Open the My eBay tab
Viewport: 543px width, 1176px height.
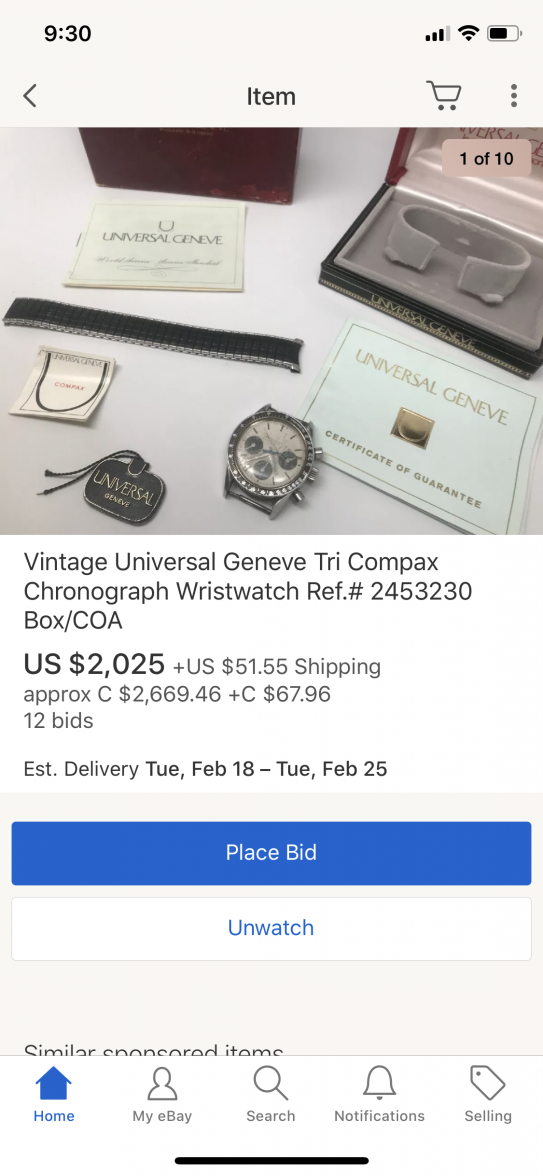point(162,1095)
